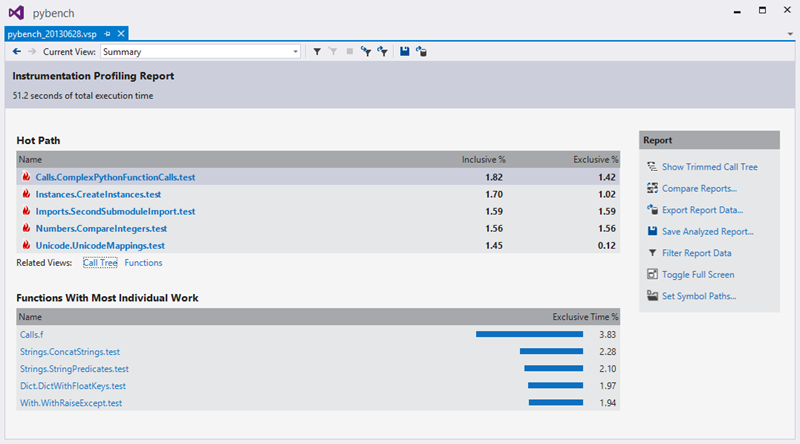The height and width of the screenshot is (444, 800).
Task: Select the pybench_20130628.vsp document tab
Action: coord(52,34)
